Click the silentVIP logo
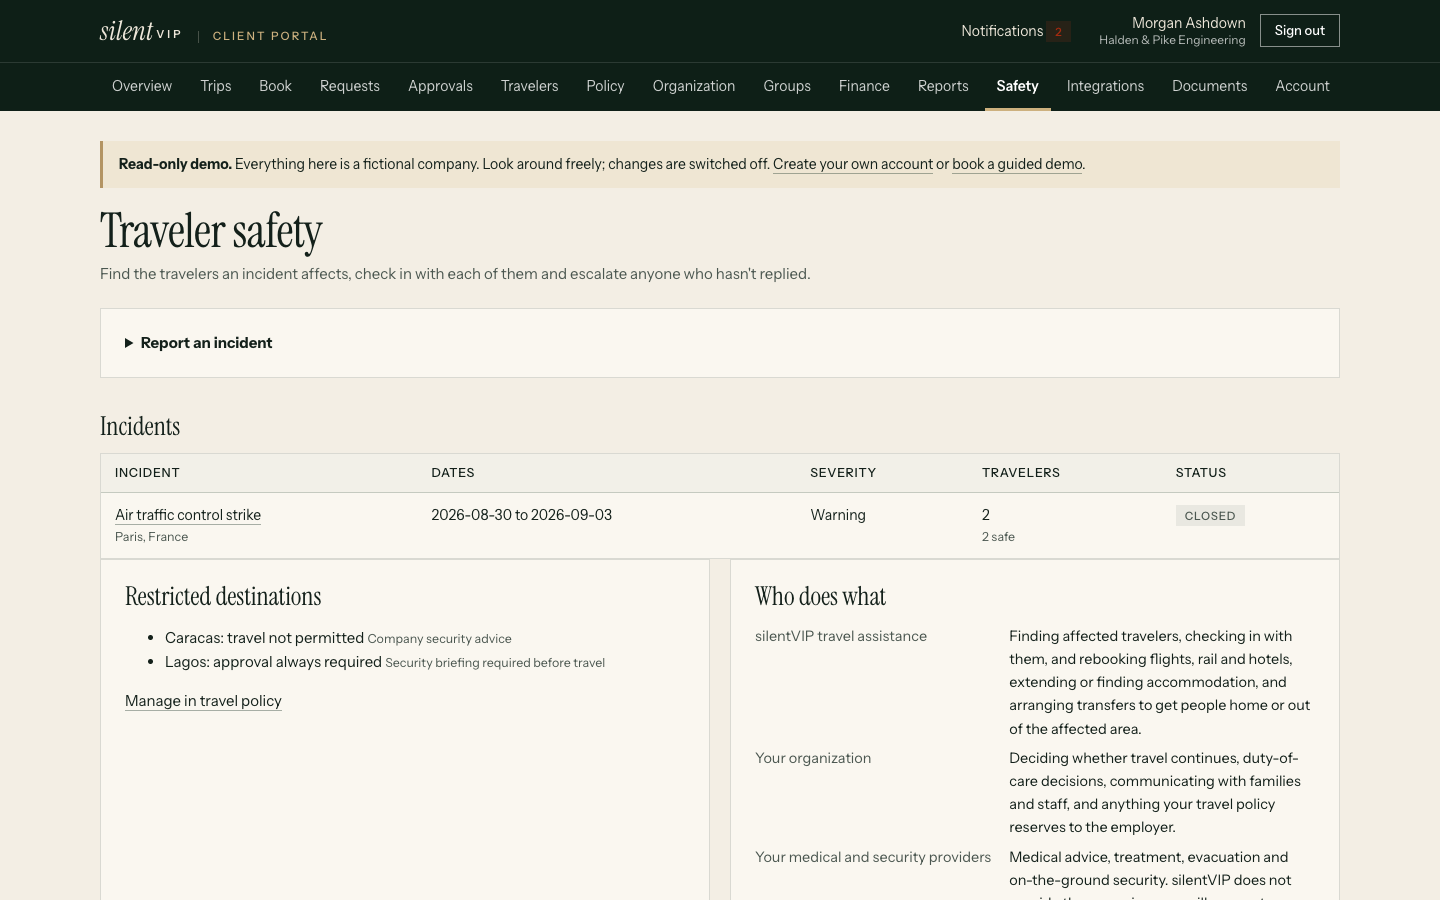Image resolution: width=1440 pixels, height=900 pixels. (140, 31)
